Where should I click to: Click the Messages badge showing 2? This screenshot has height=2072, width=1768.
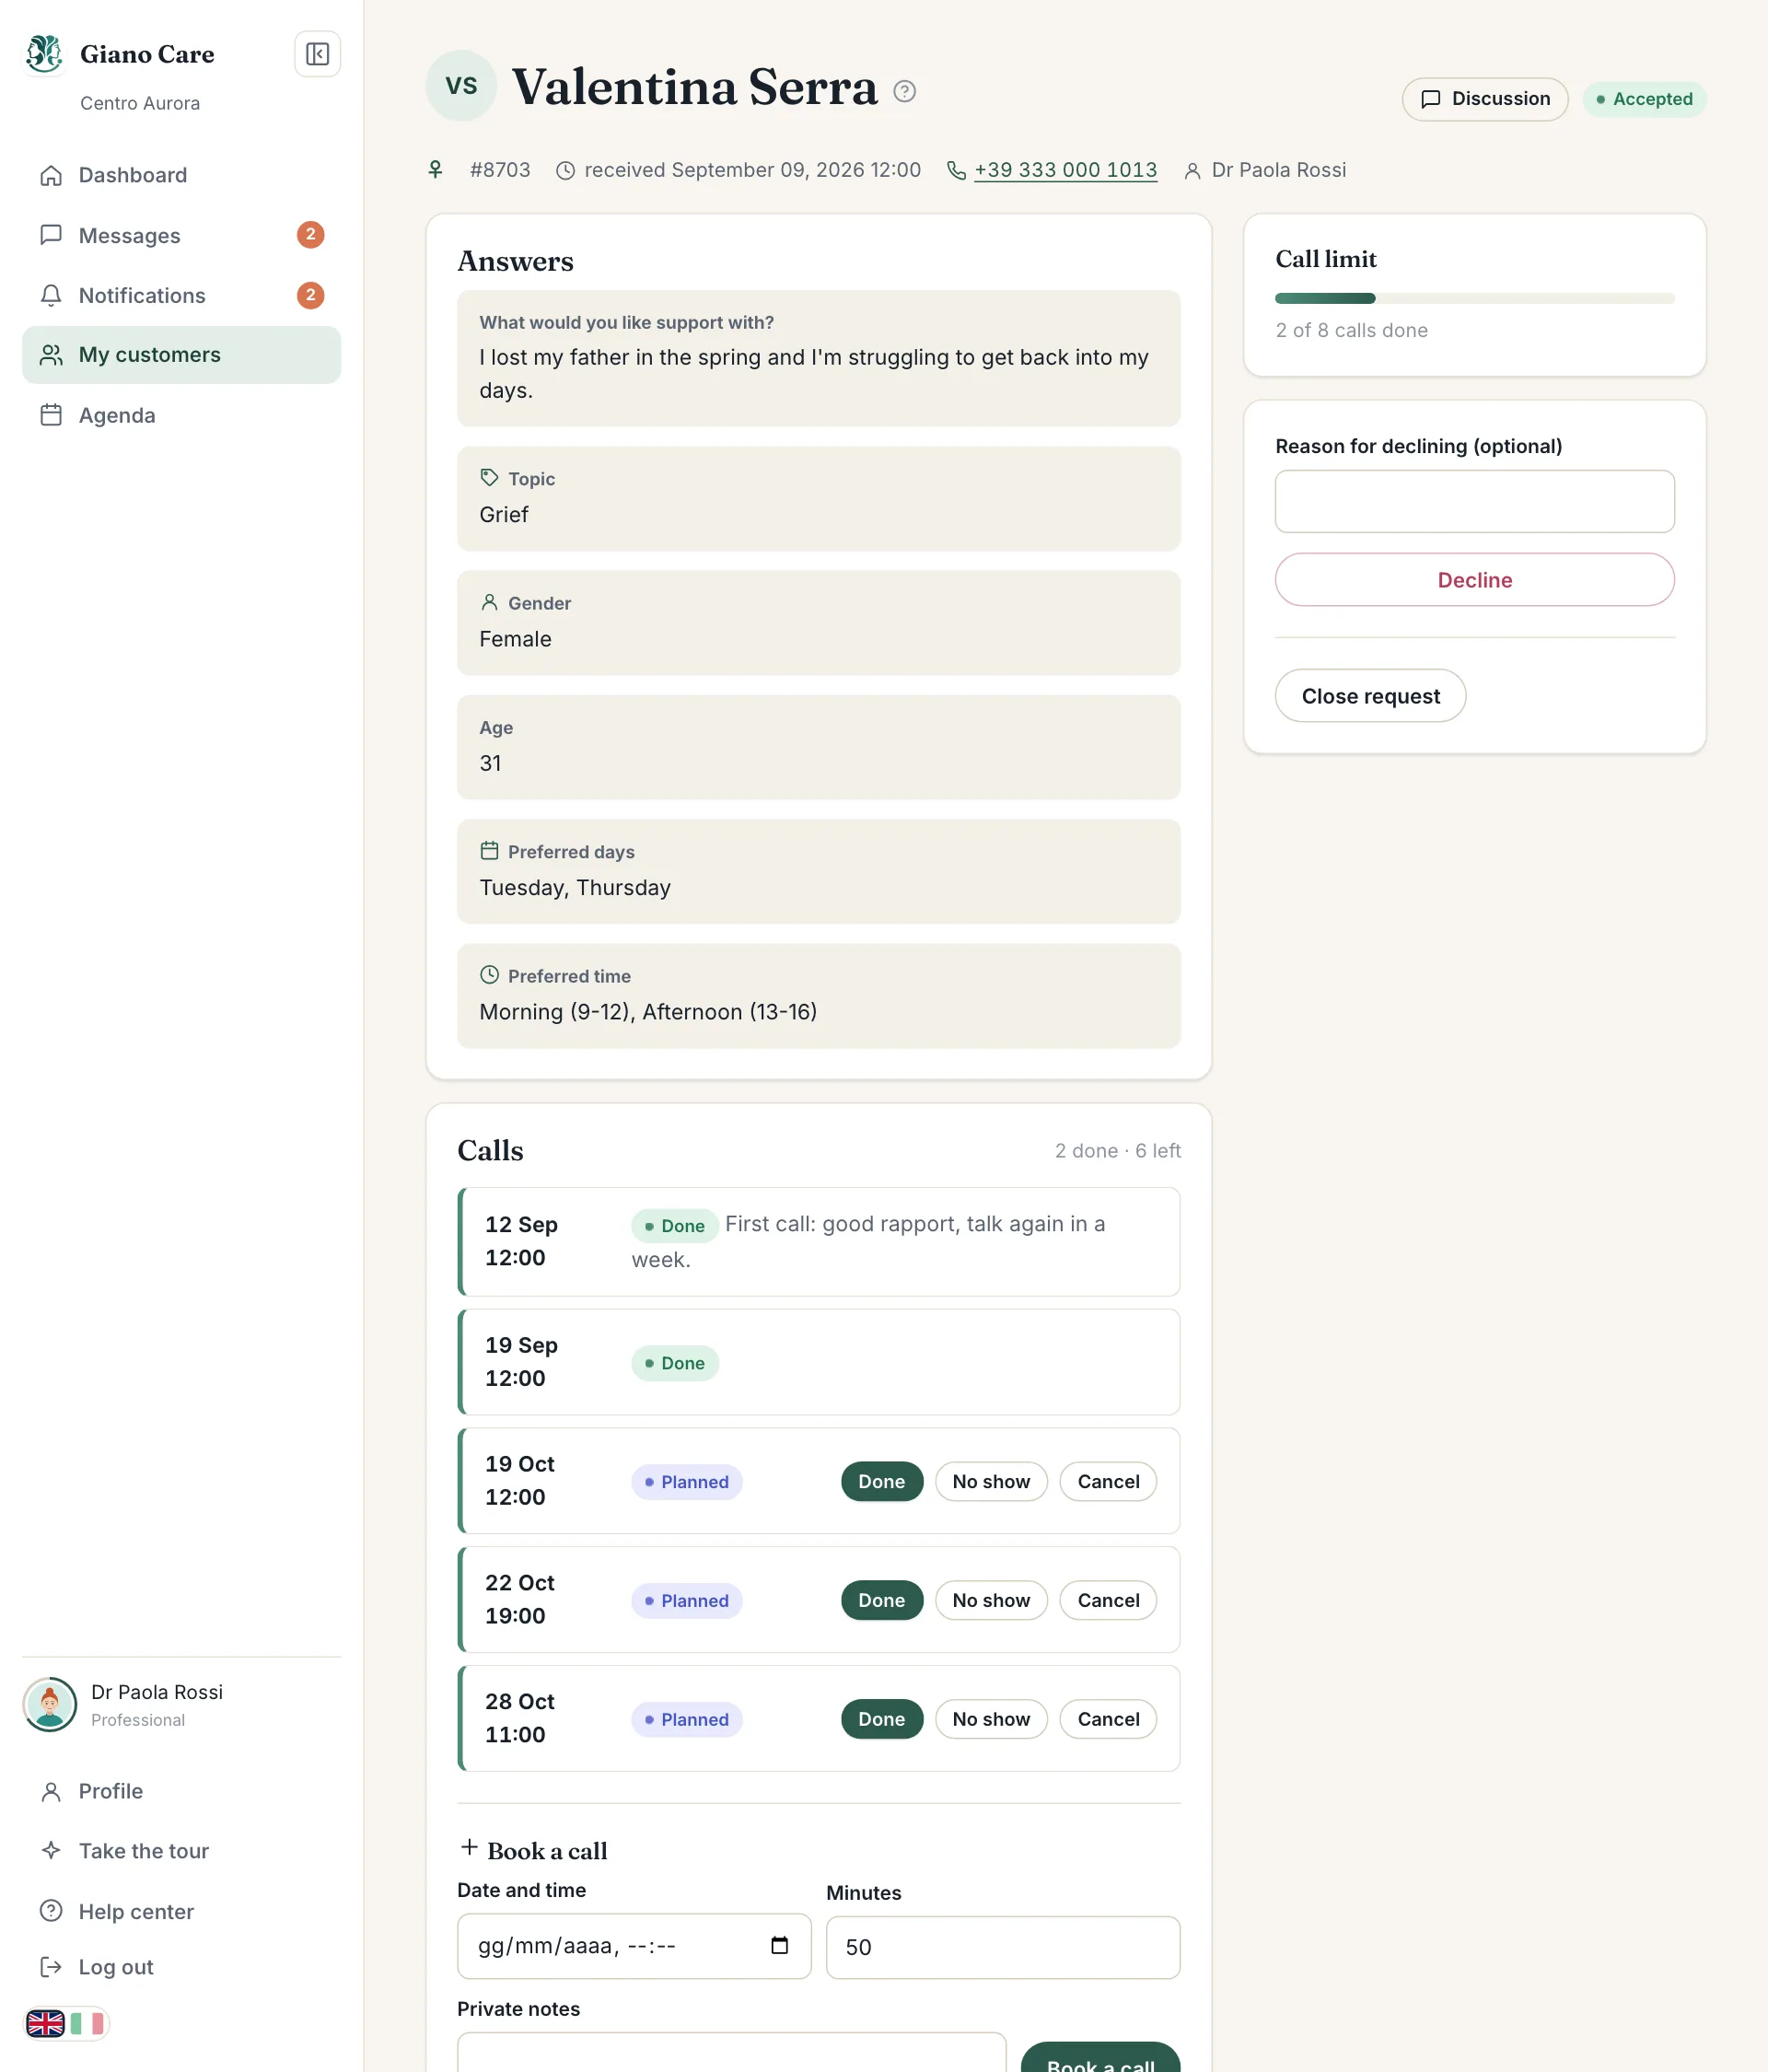pyautogui.click(x=310, y=235)
